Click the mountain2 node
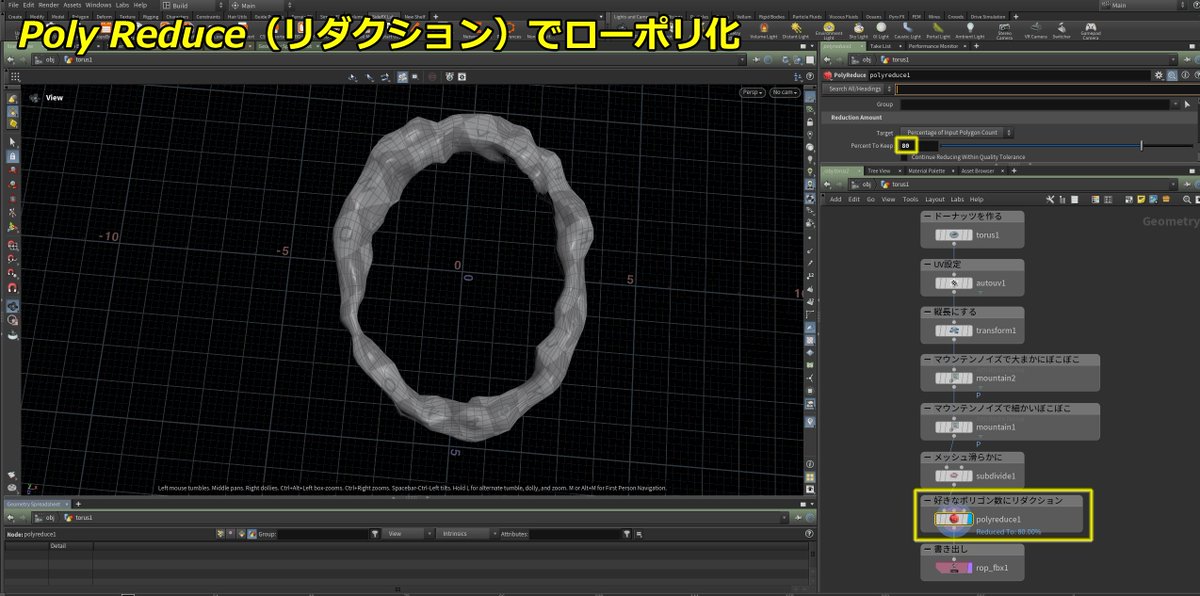Screen dimensions: 1200x596 [x=954, y=378]
